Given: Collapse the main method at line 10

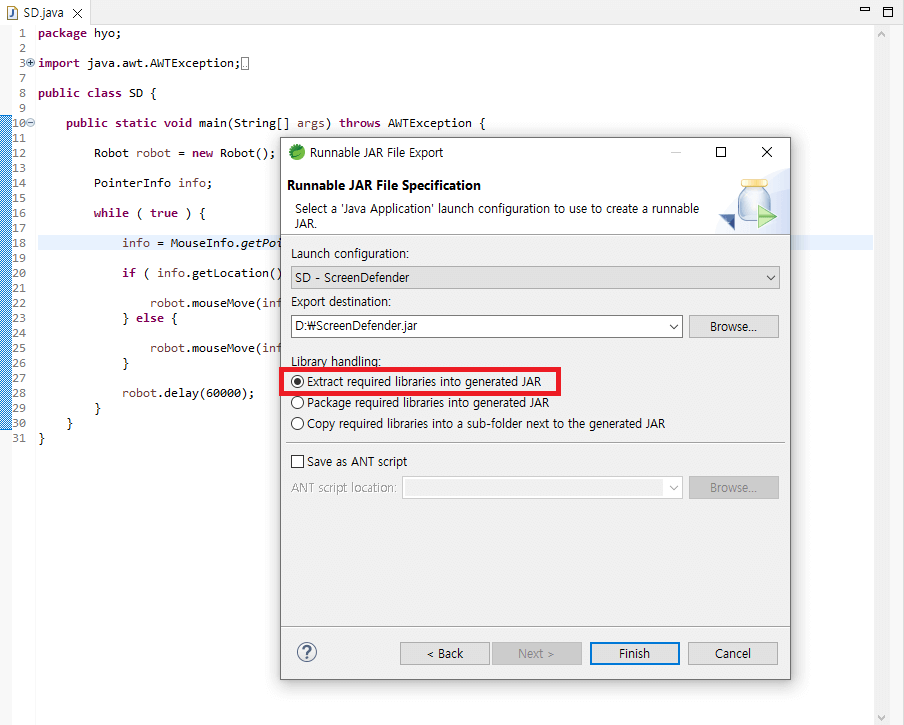Looking at the screenshot, I should (x=31, y=123).
